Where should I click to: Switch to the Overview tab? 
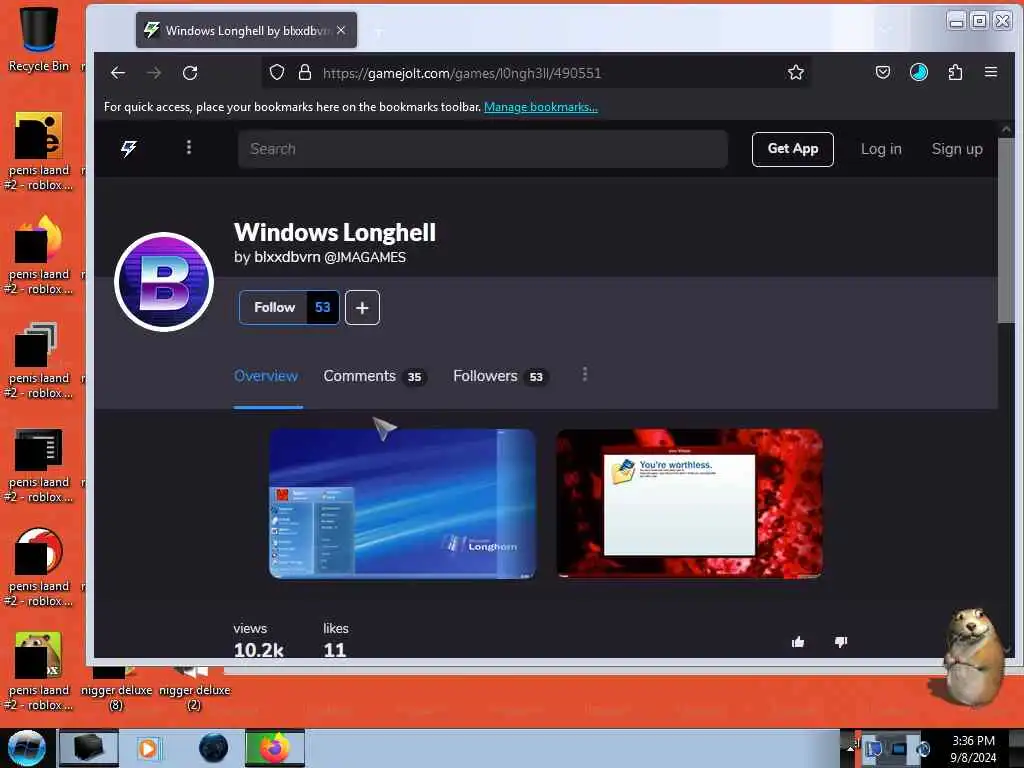coord(266,376)
